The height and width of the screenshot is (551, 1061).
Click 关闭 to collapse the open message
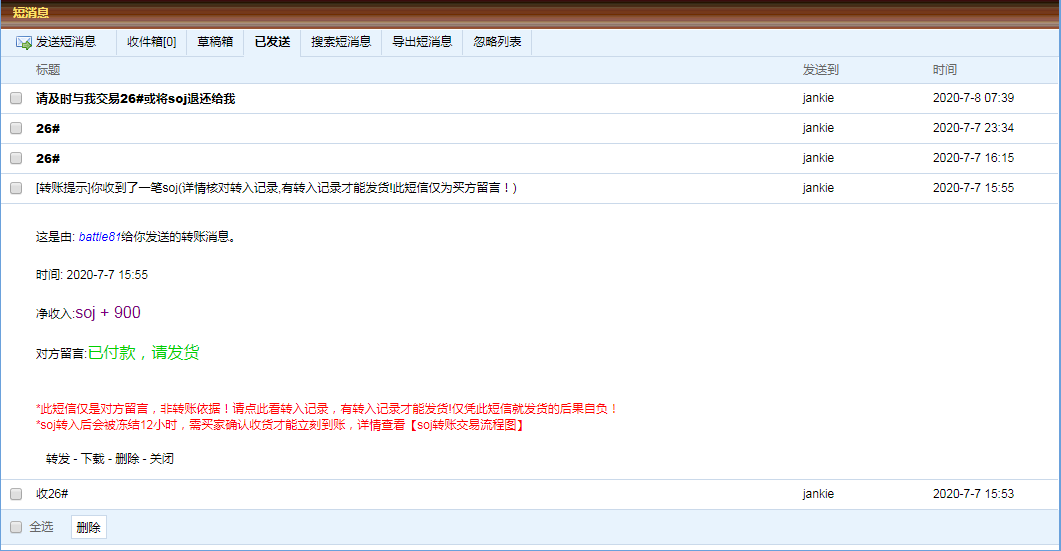click(x=162, y=459)
